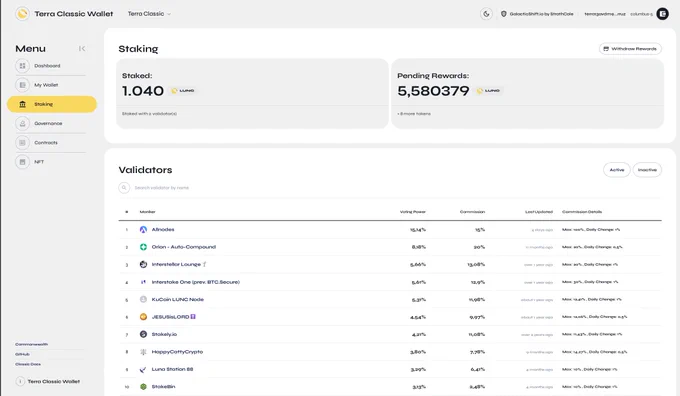This screenshot has height=396, width=680.
Task: Show Inactive validators filter
Action: [647, 170]
